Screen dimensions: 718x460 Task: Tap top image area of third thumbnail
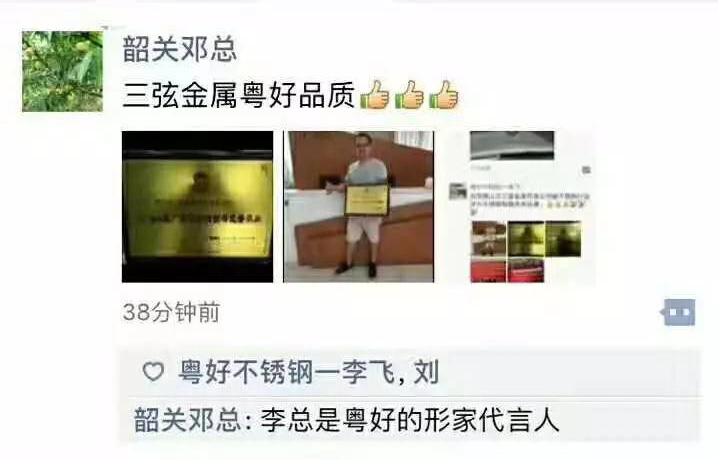512,145
